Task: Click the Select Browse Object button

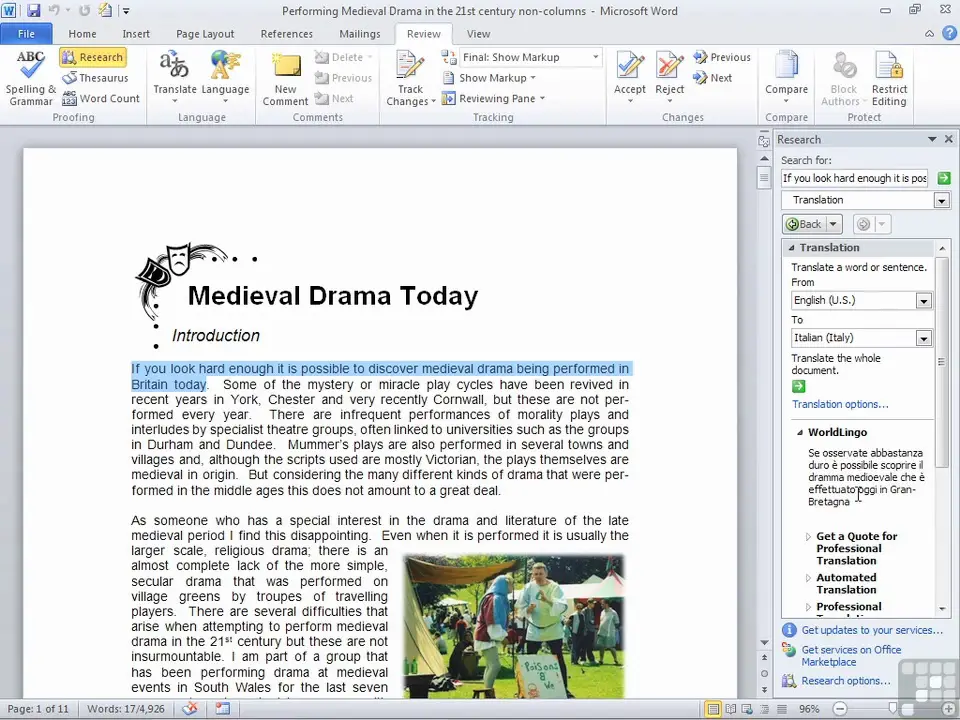Action: pos(764,673)
